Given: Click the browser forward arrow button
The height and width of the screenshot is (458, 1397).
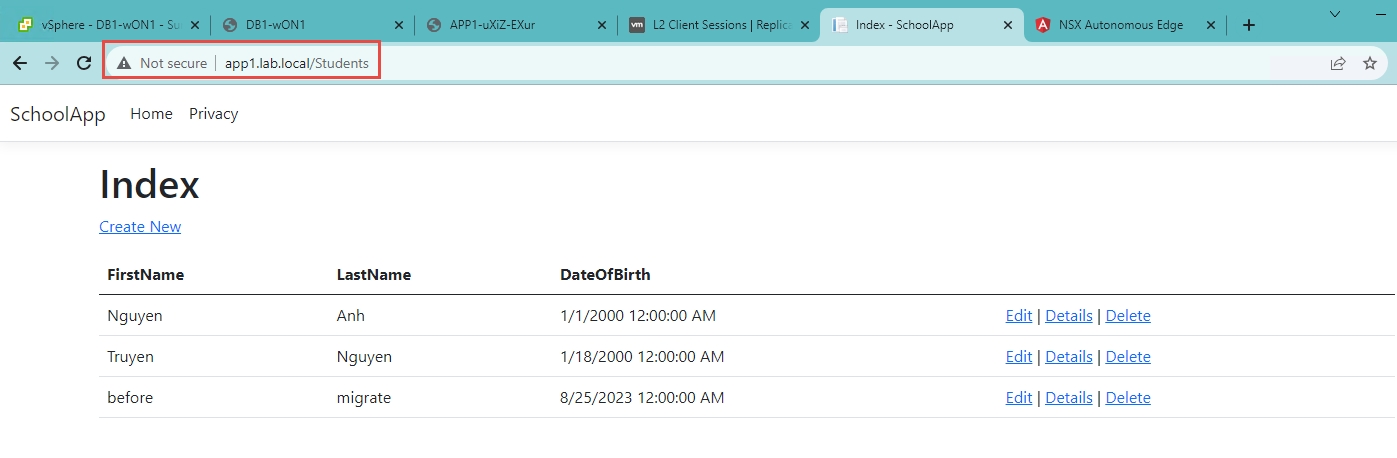Looking at the screenshot, I should click(x=52, y=63).
